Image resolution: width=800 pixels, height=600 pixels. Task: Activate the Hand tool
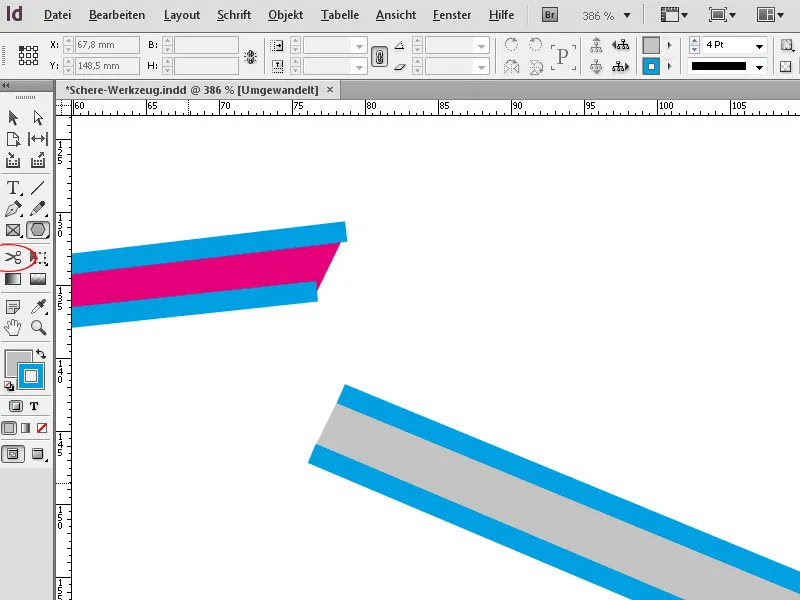[13, 327]
